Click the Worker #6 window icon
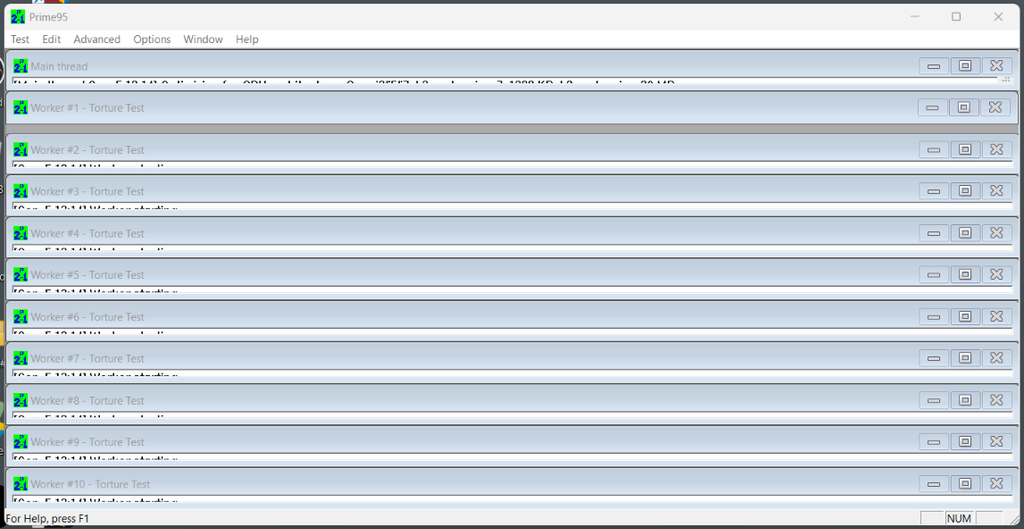The width and height of the screenshot is (1024, 529). pyautogui.click(x=20, y=317)
